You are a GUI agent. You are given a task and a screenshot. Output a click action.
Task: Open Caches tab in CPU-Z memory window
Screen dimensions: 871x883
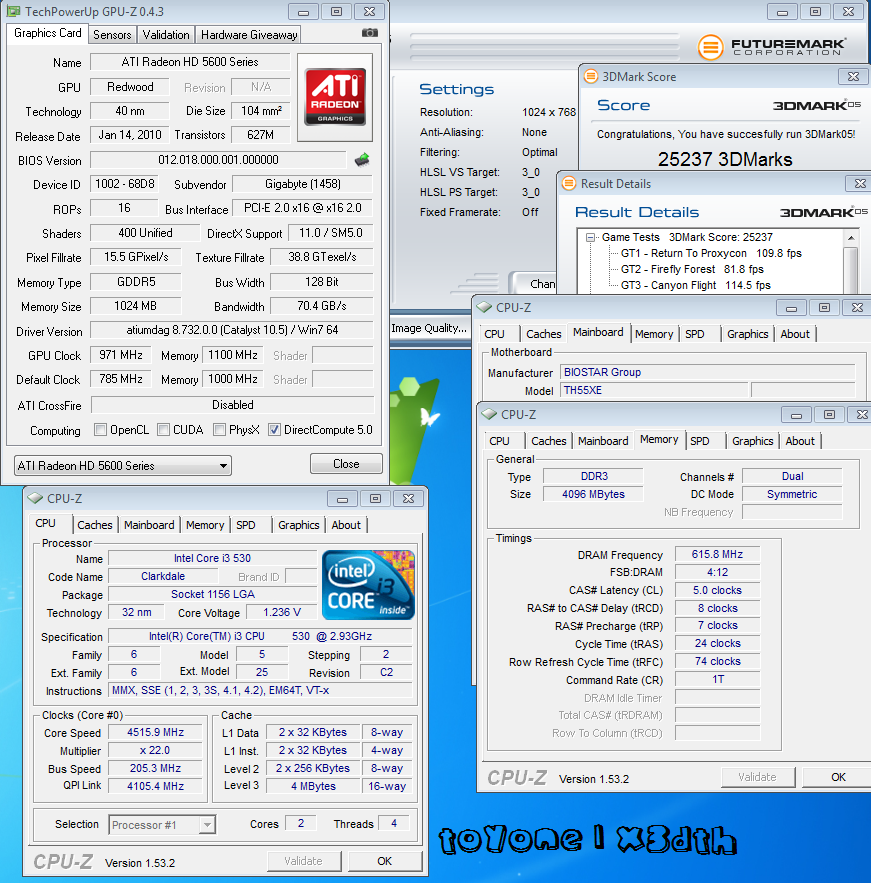548,441
